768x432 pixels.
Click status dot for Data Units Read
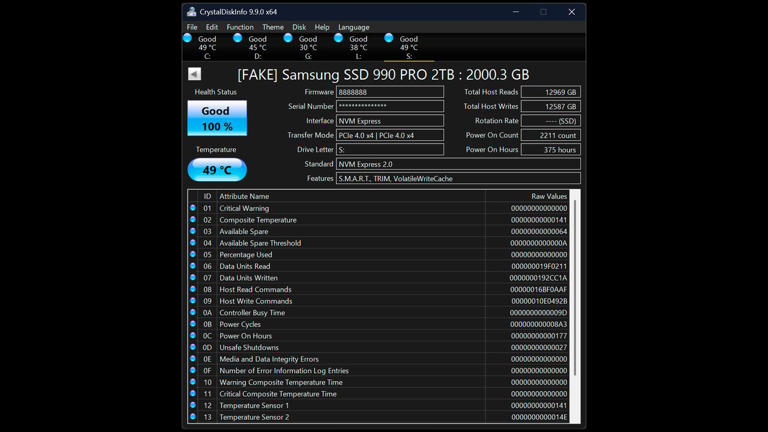point(193,266)
